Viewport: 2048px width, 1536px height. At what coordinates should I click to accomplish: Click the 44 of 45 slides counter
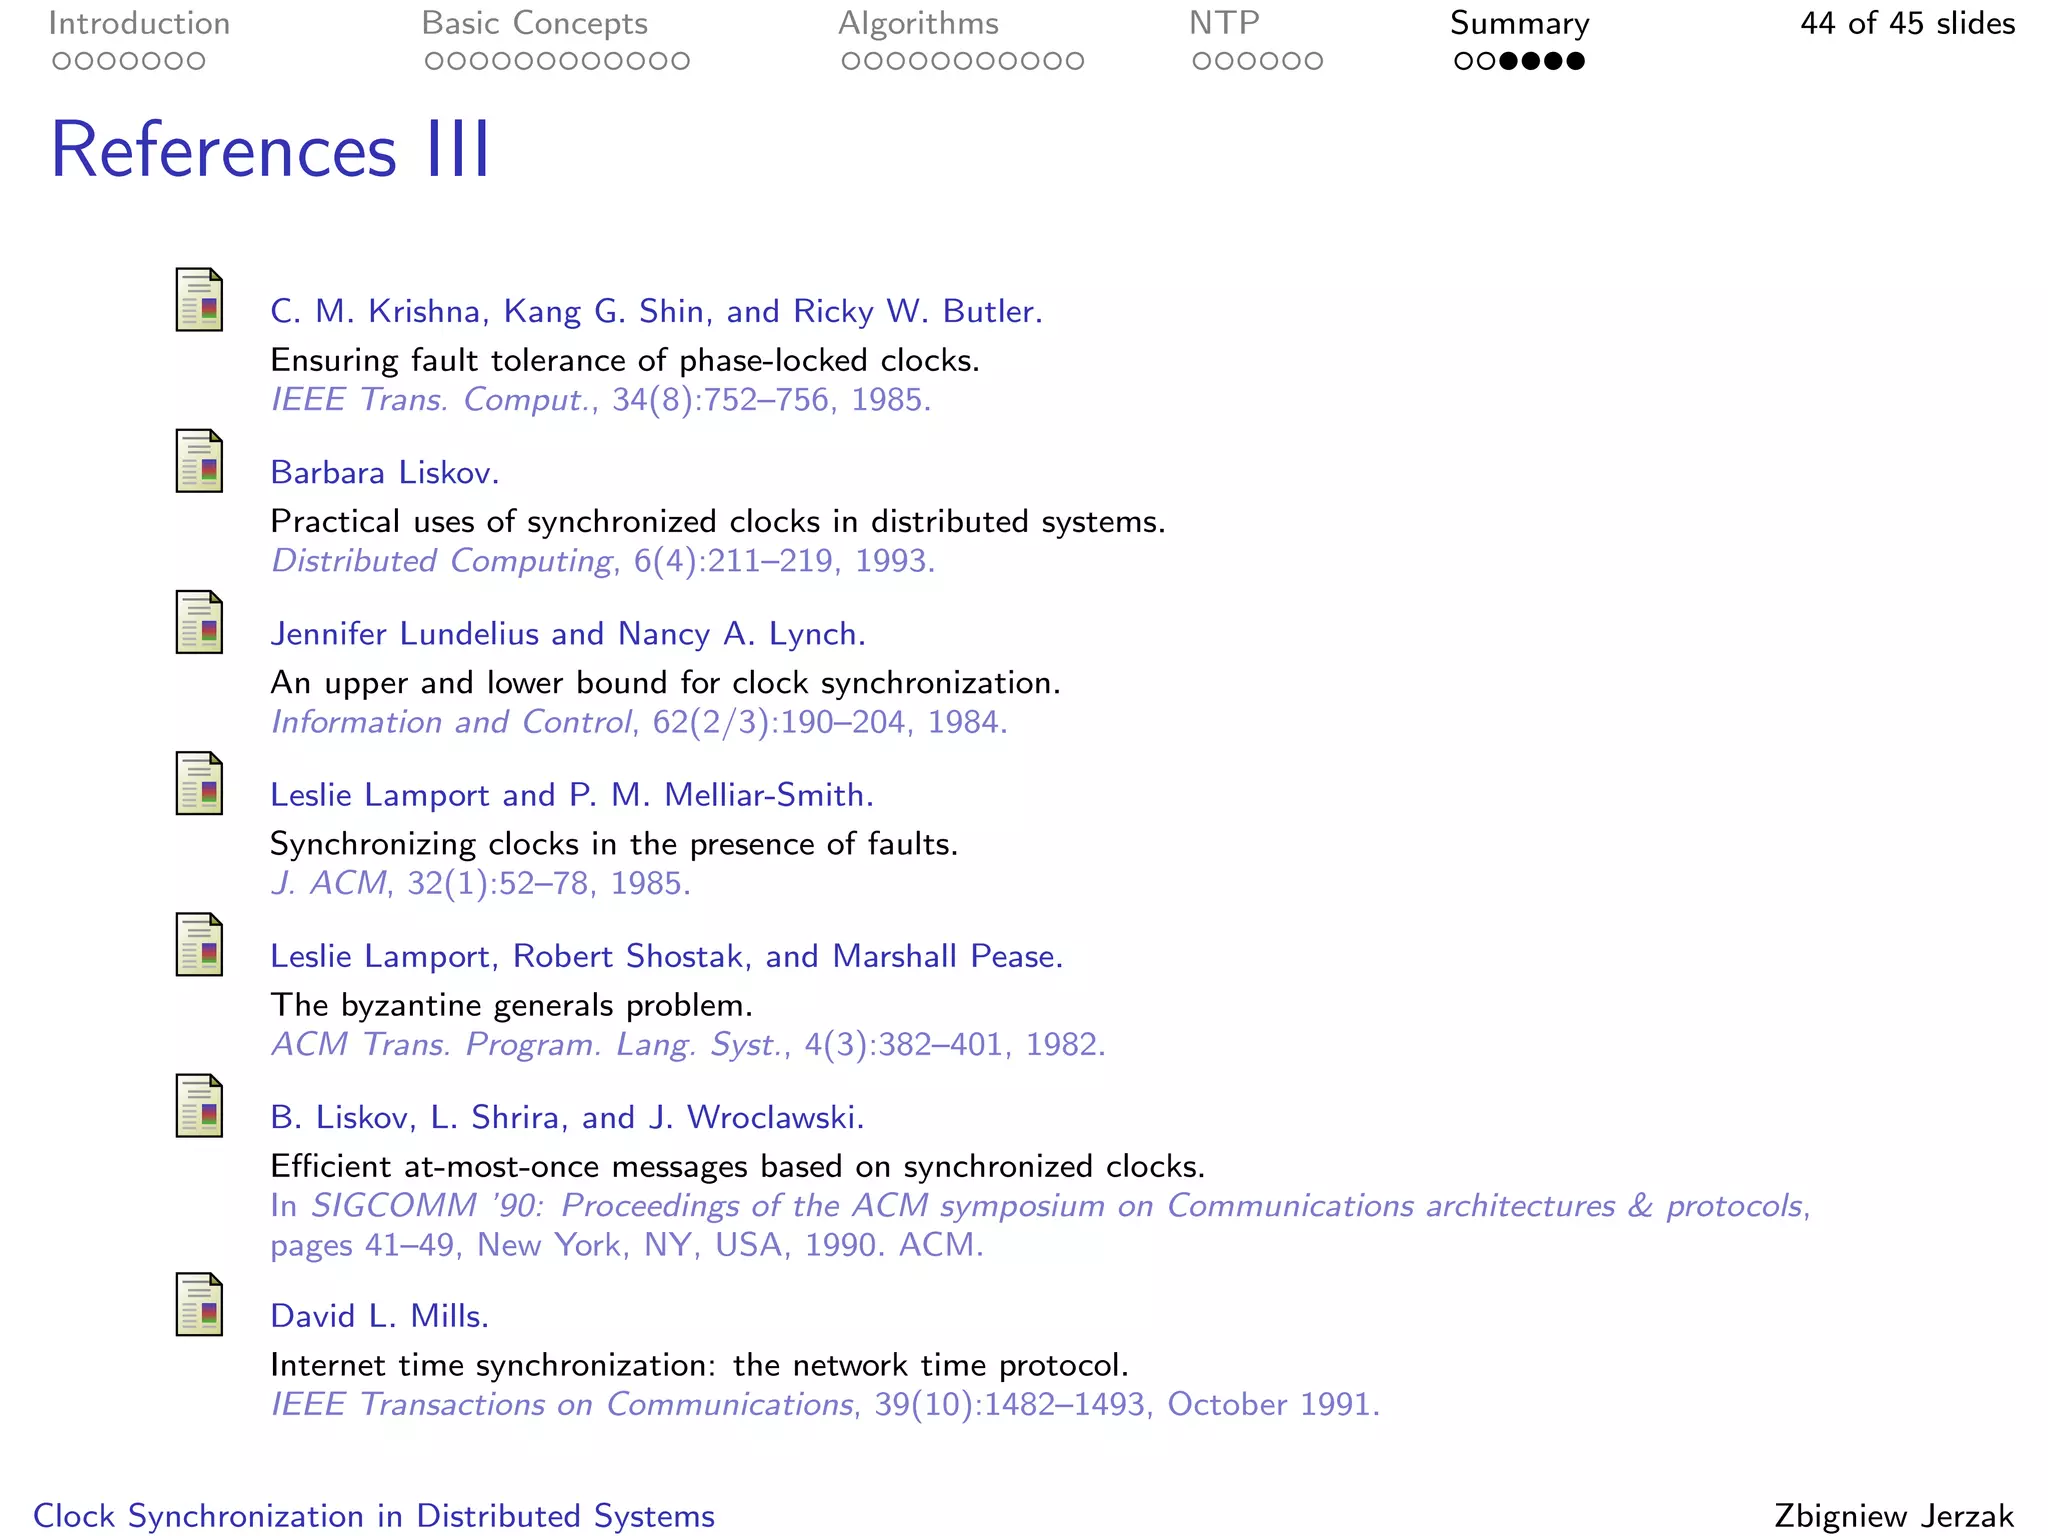tap(1907, 23)
